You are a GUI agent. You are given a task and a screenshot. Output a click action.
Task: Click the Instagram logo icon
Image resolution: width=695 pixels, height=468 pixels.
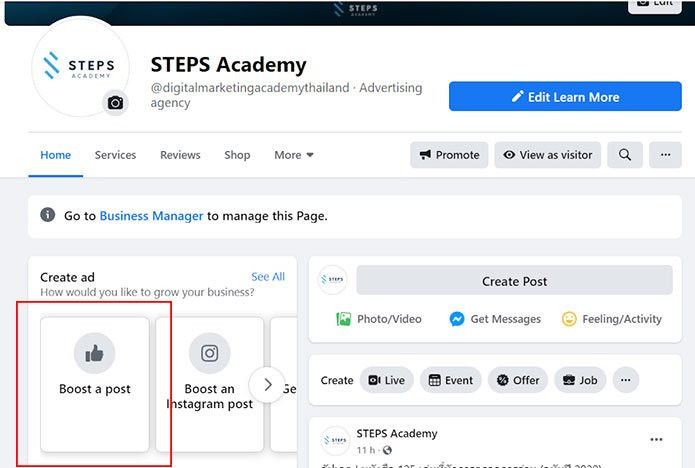[210, 353]
